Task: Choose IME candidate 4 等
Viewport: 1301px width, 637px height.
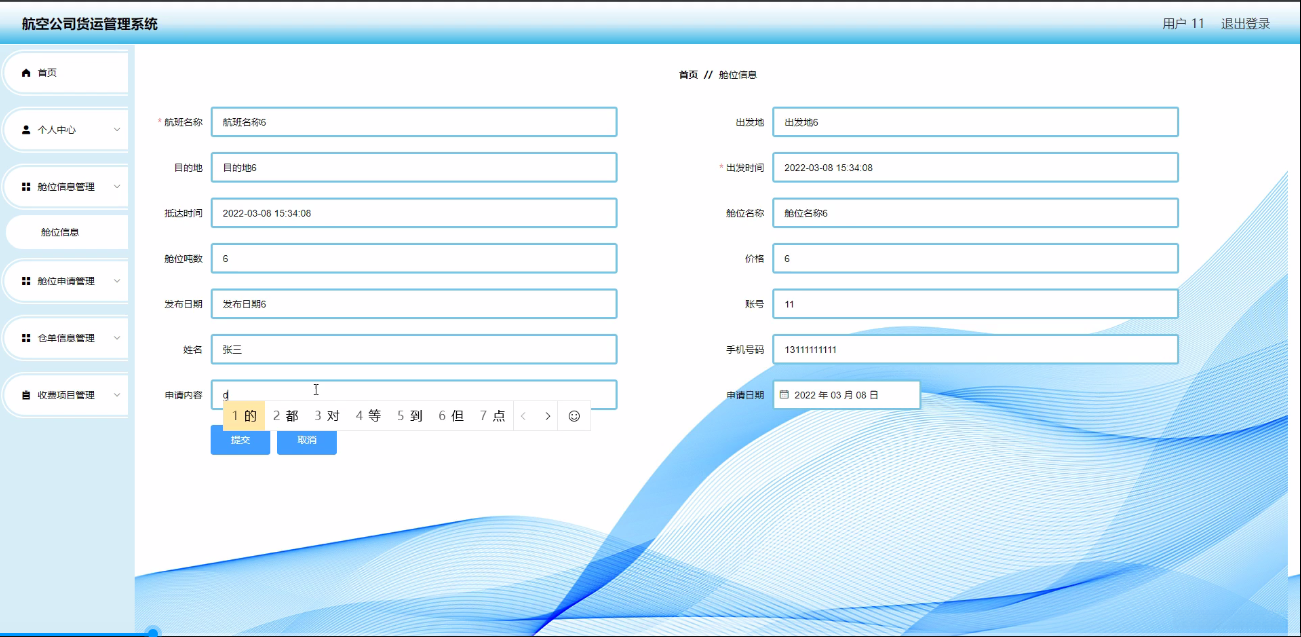Action: tap(368, 416)
